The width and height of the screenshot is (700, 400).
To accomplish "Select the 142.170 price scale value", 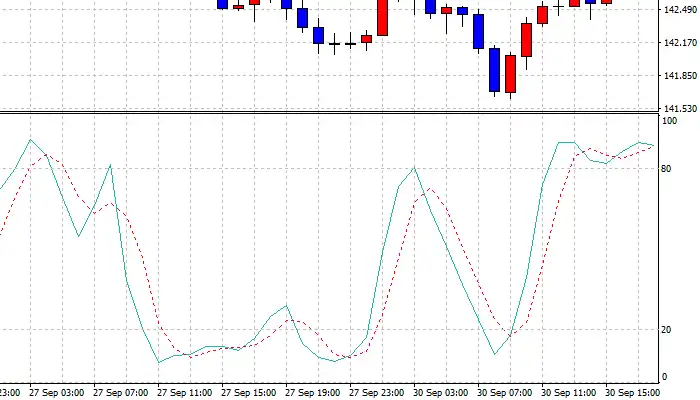I will pyautogui.click(x=679, y=43).
